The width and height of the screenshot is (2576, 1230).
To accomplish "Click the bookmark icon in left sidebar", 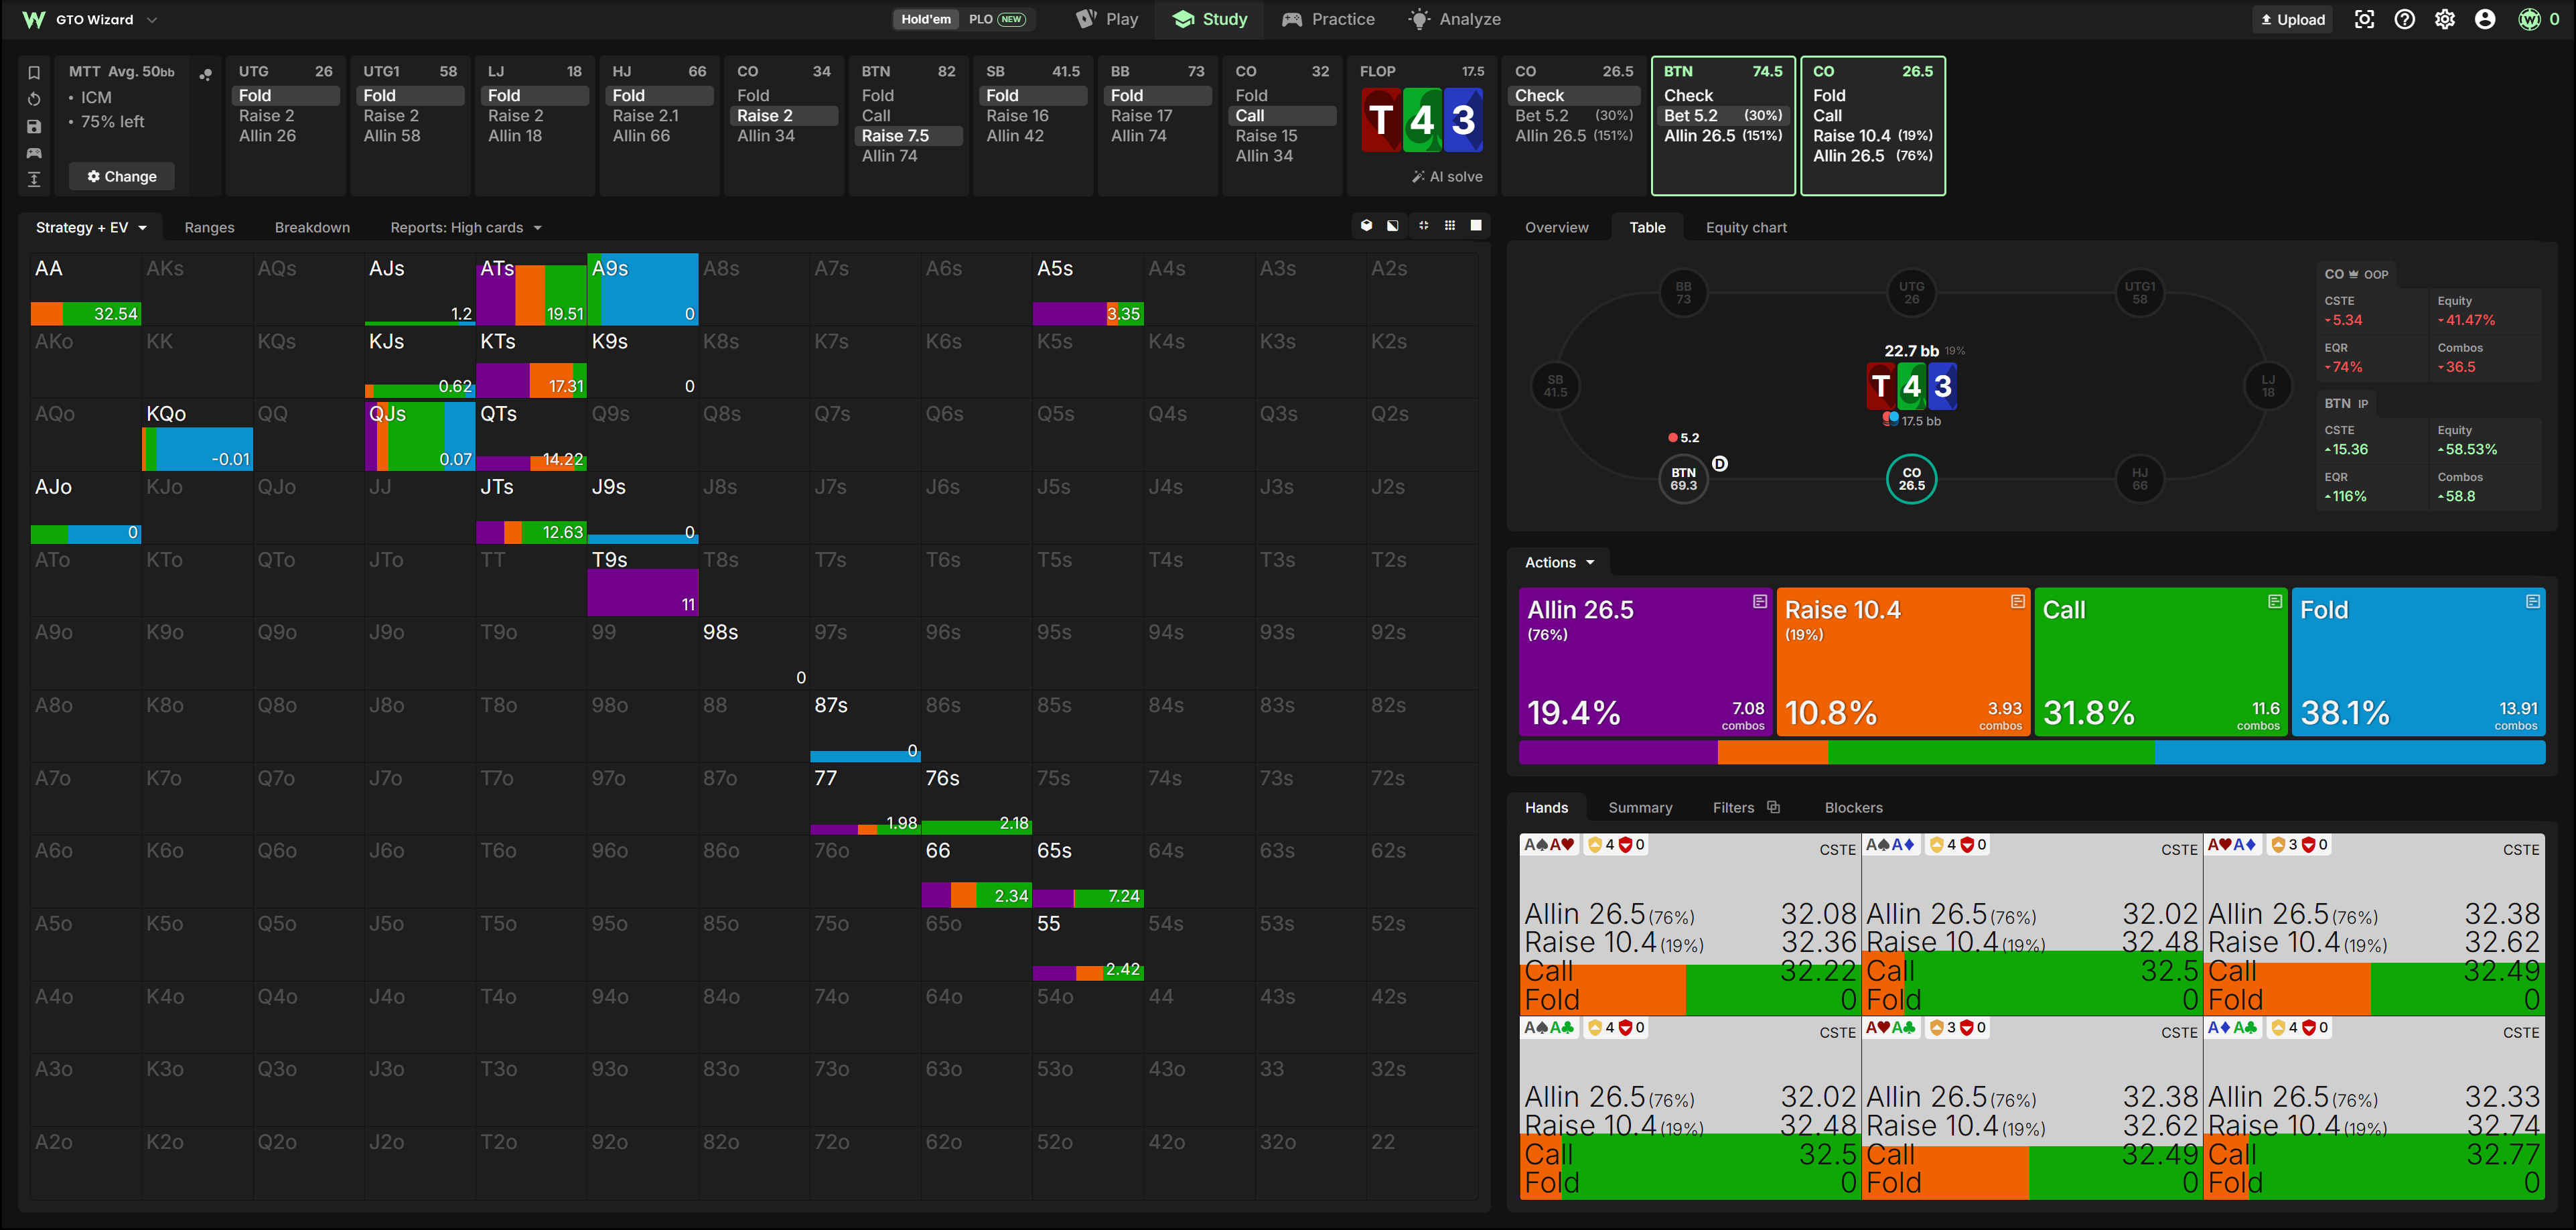I will click(x=34, y=73).
